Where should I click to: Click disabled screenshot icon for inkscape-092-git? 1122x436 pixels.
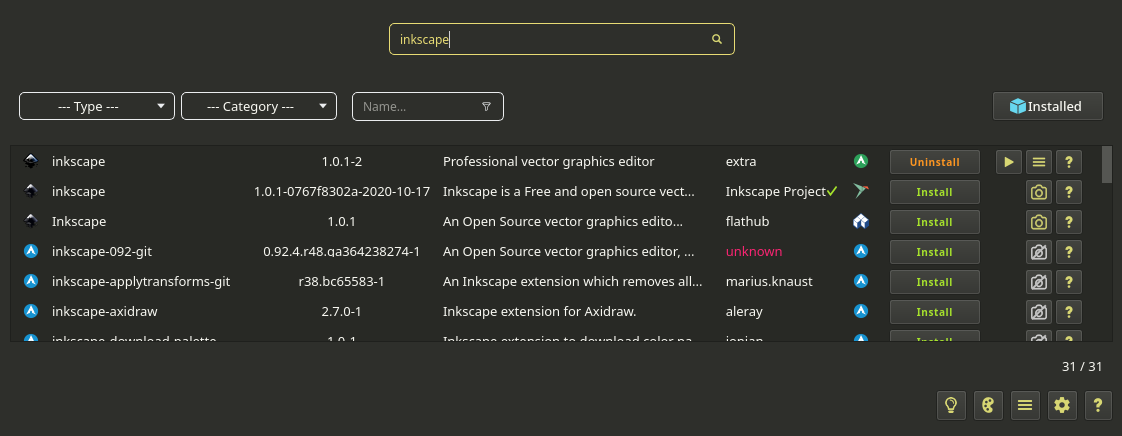(x=1039, y=252)
